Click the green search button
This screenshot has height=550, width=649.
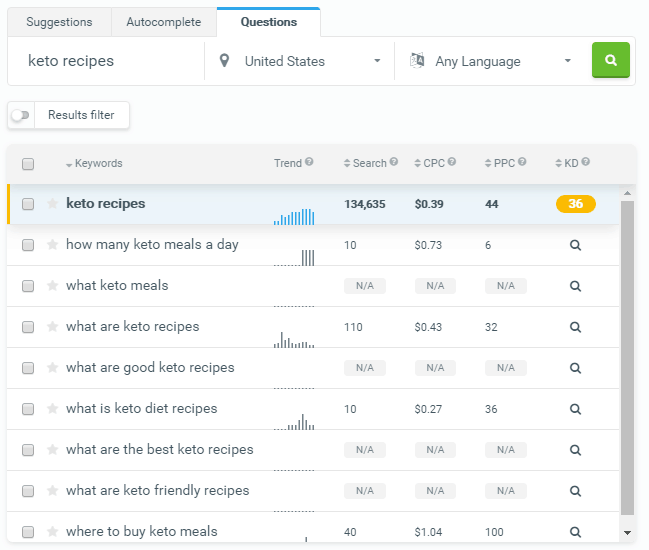610,60
